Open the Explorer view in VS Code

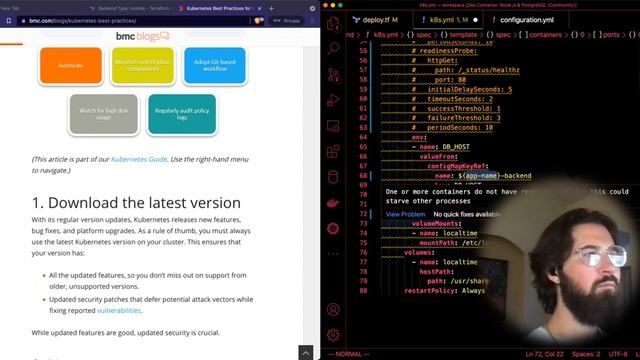coord(333,24)
